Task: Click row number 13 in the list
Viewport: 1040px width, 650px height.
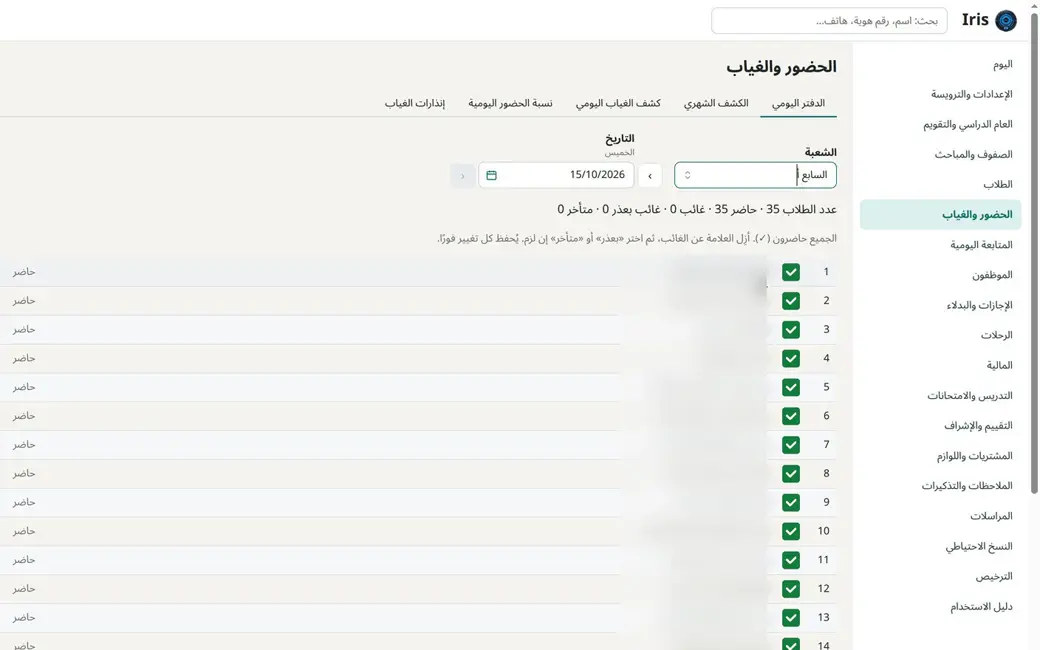Action: (823, 618)
